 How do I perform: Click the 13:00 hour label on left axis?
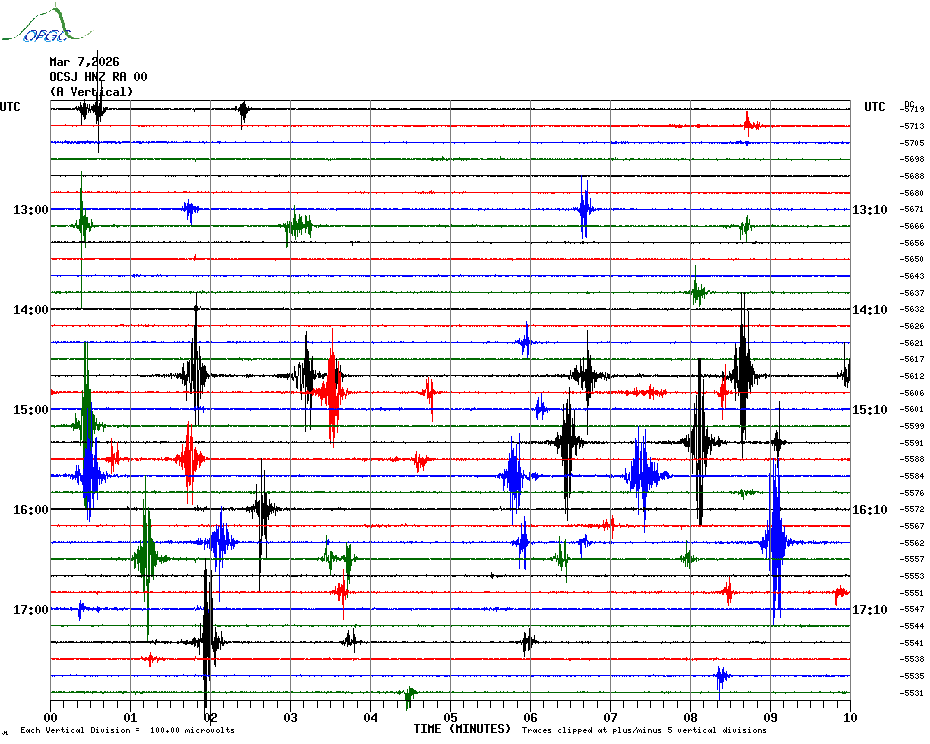click(30, 210)
